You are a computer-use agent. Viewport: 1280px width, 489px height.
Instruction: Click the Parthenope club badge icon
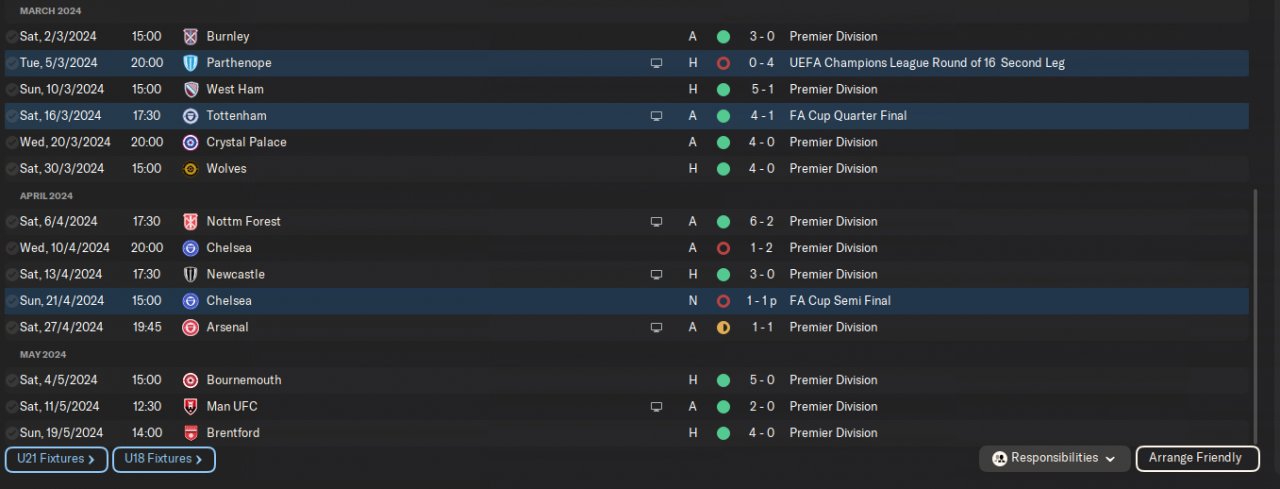(x=190, y=63)
